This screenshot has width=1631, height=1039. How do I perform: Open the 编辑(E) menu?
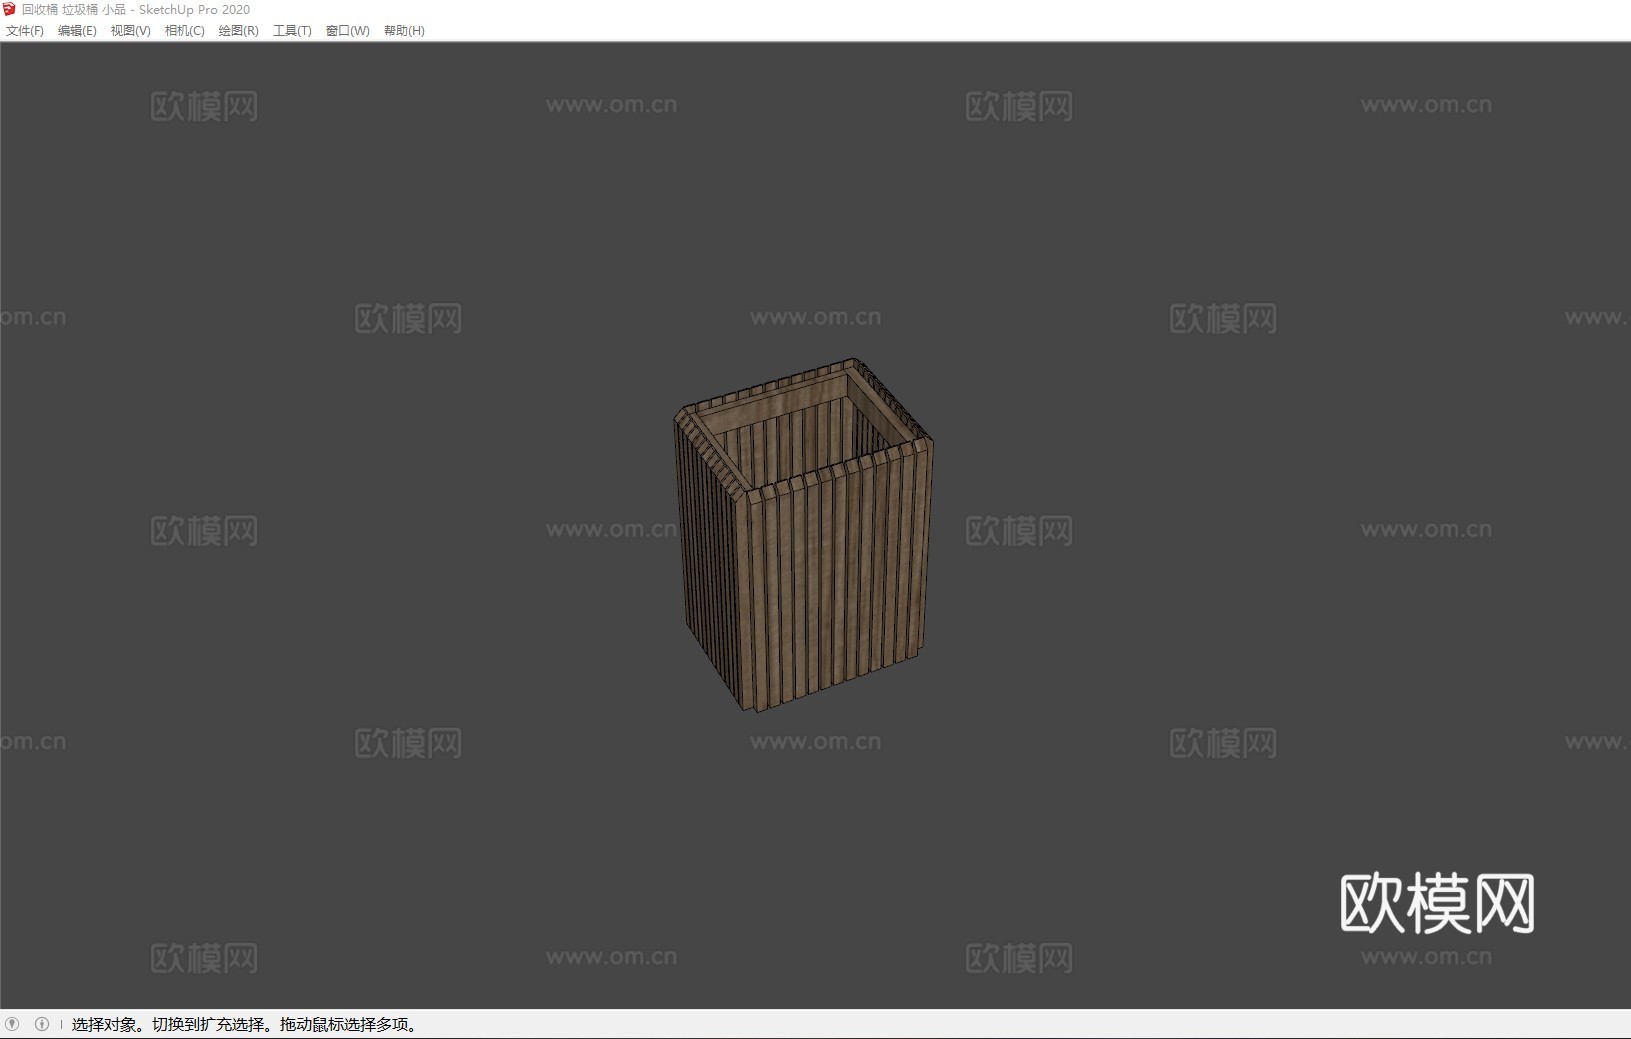click(77, 31)
